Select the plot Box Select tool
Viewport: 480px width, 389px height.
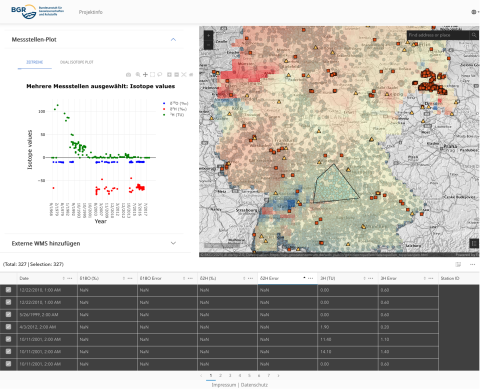[152, 75]
